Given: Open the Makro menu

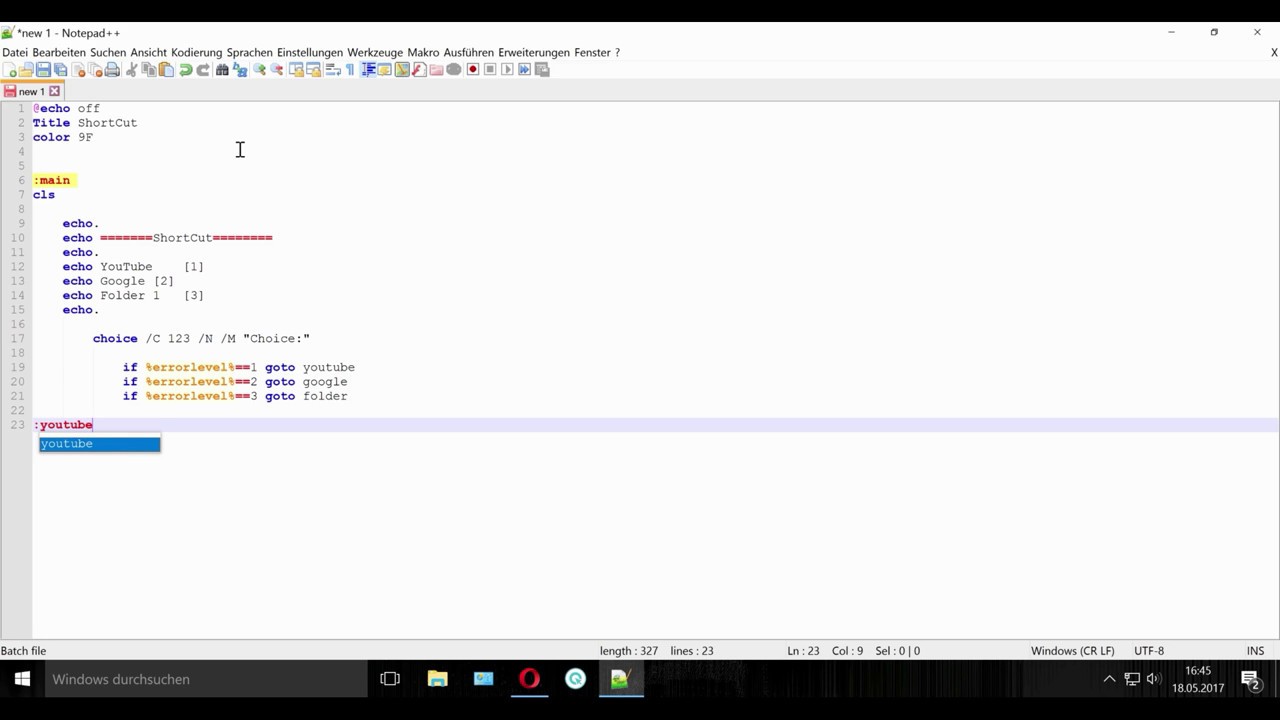Looking at the screenshot, I should [x=423, y=52].
